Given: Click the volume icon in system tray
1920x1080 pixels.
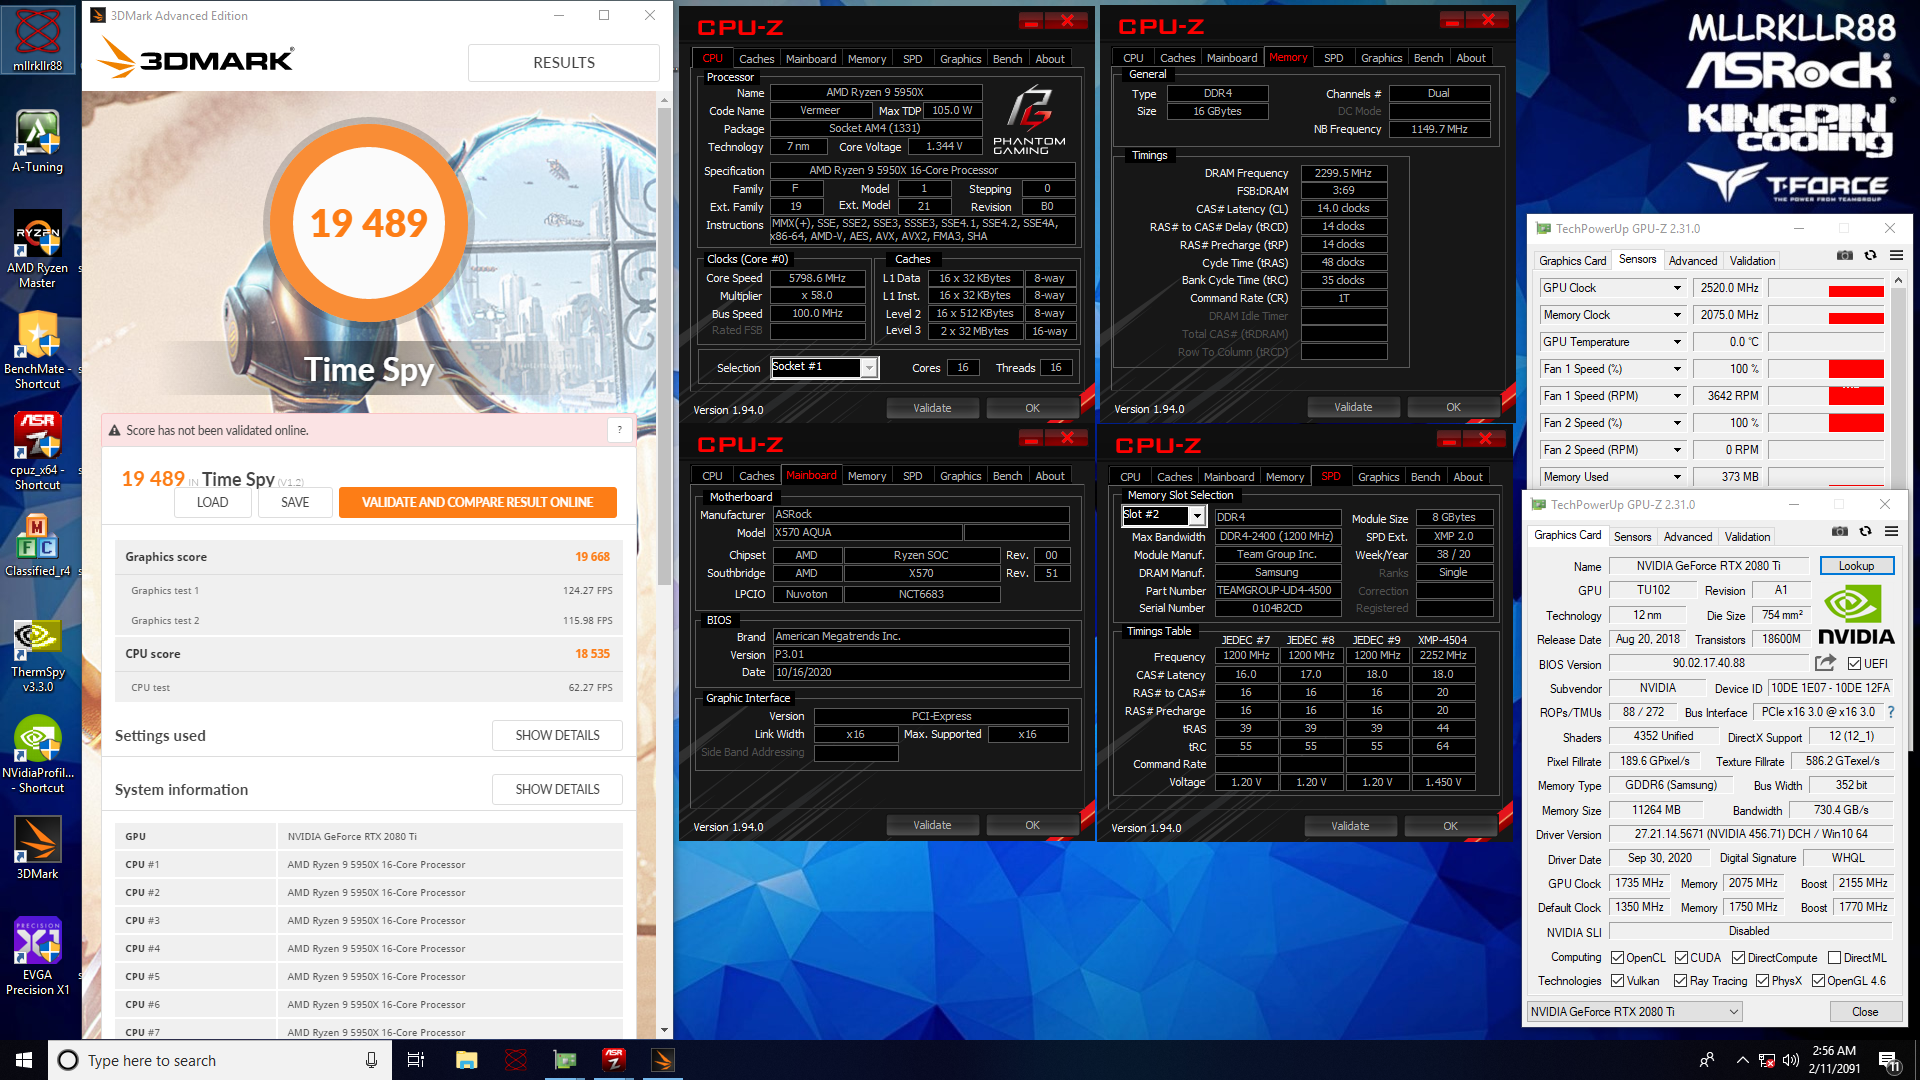Looking at the screenshot, I should pyautogui.click(x=1791, y=1060).
